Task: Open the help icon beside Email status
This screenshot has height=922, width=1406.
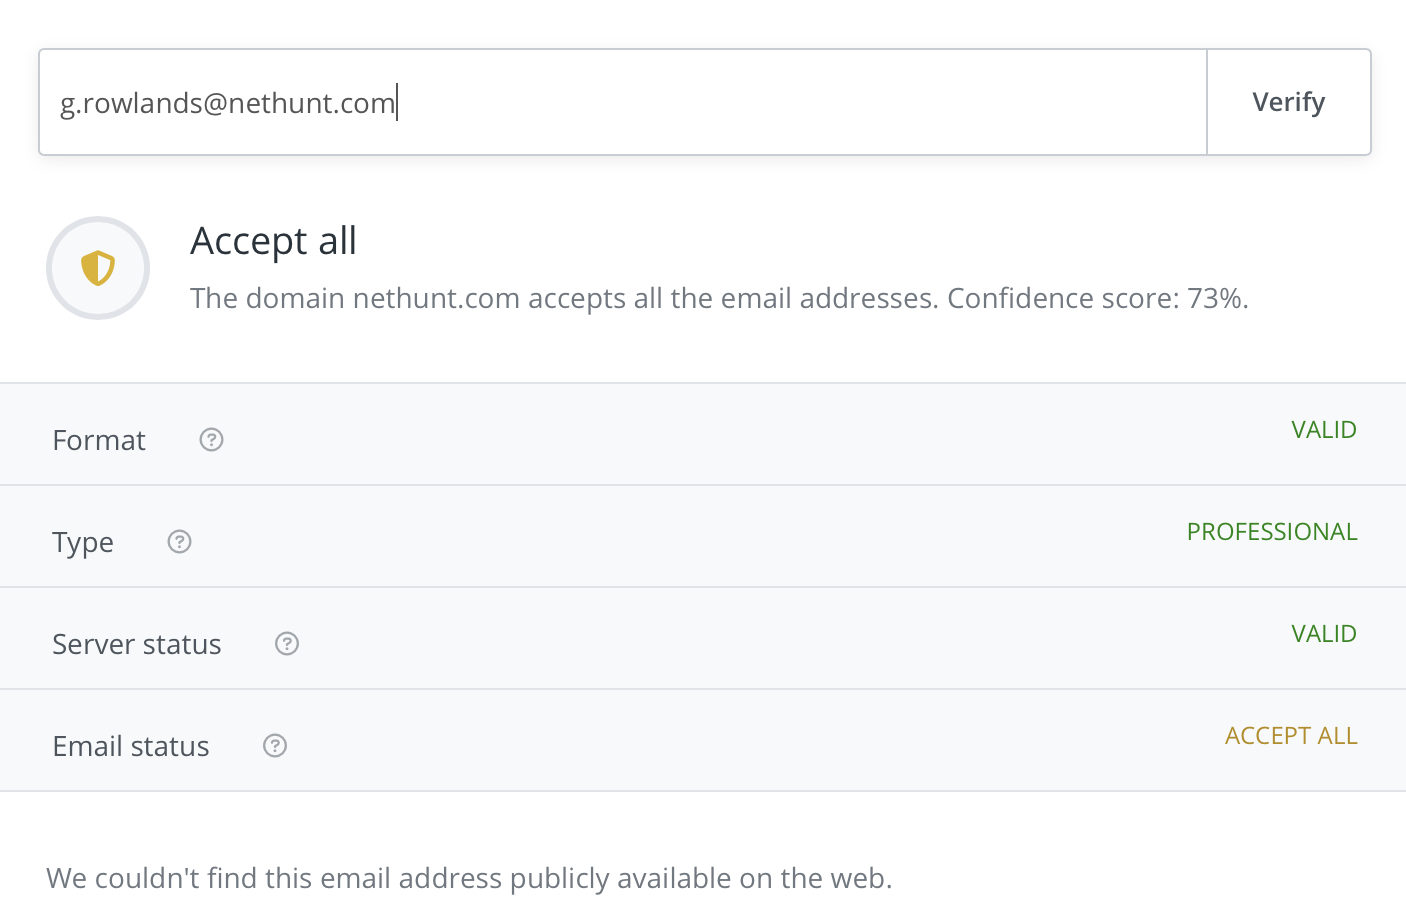Action: (275, 746)
